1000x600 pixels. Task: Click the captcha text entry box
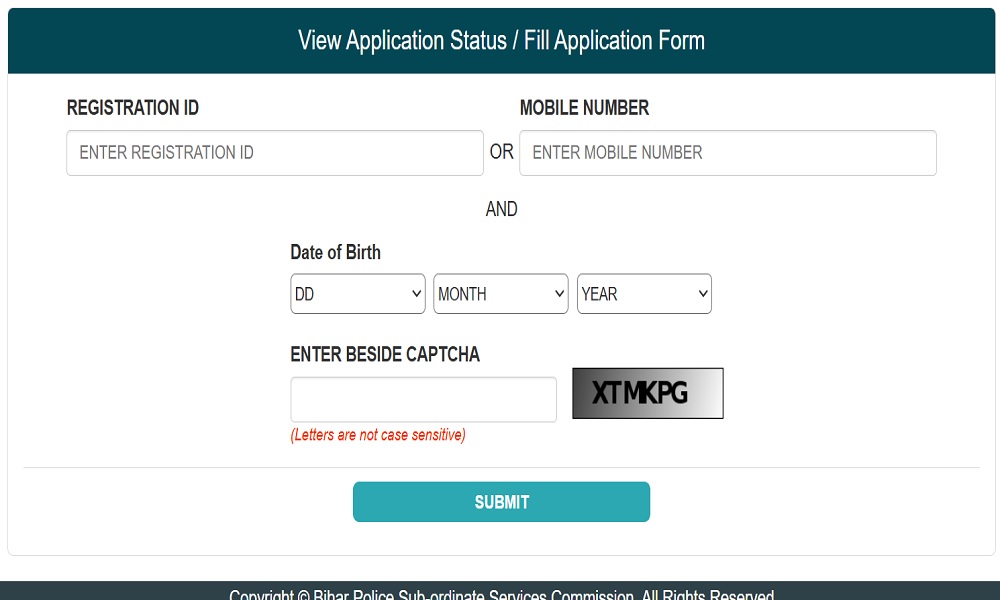point(423,399)
